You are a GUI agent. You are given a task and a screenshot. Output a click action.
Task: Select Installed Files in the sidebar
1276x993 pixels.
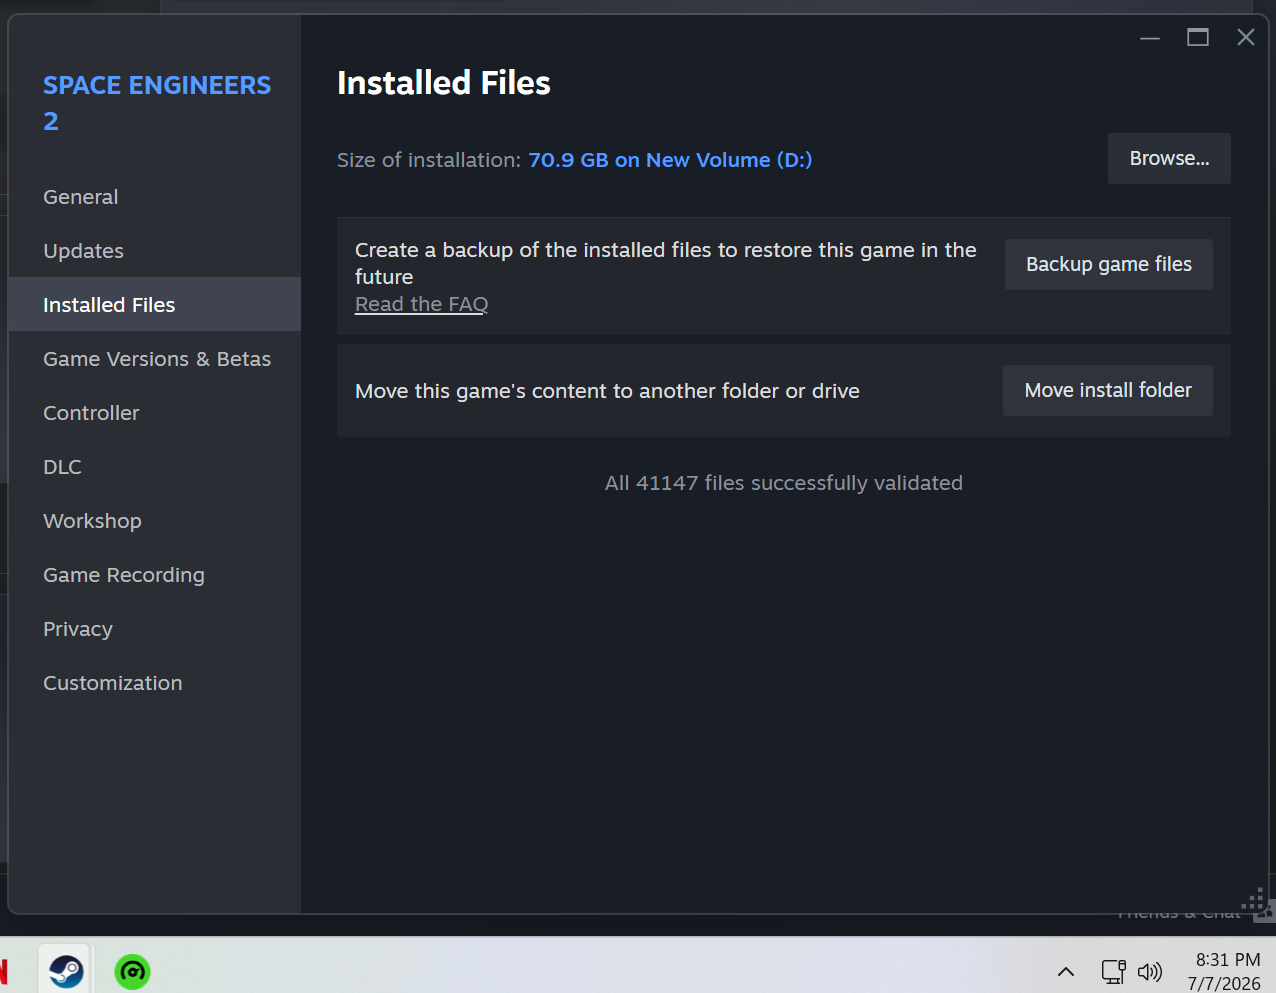(155, 305)
